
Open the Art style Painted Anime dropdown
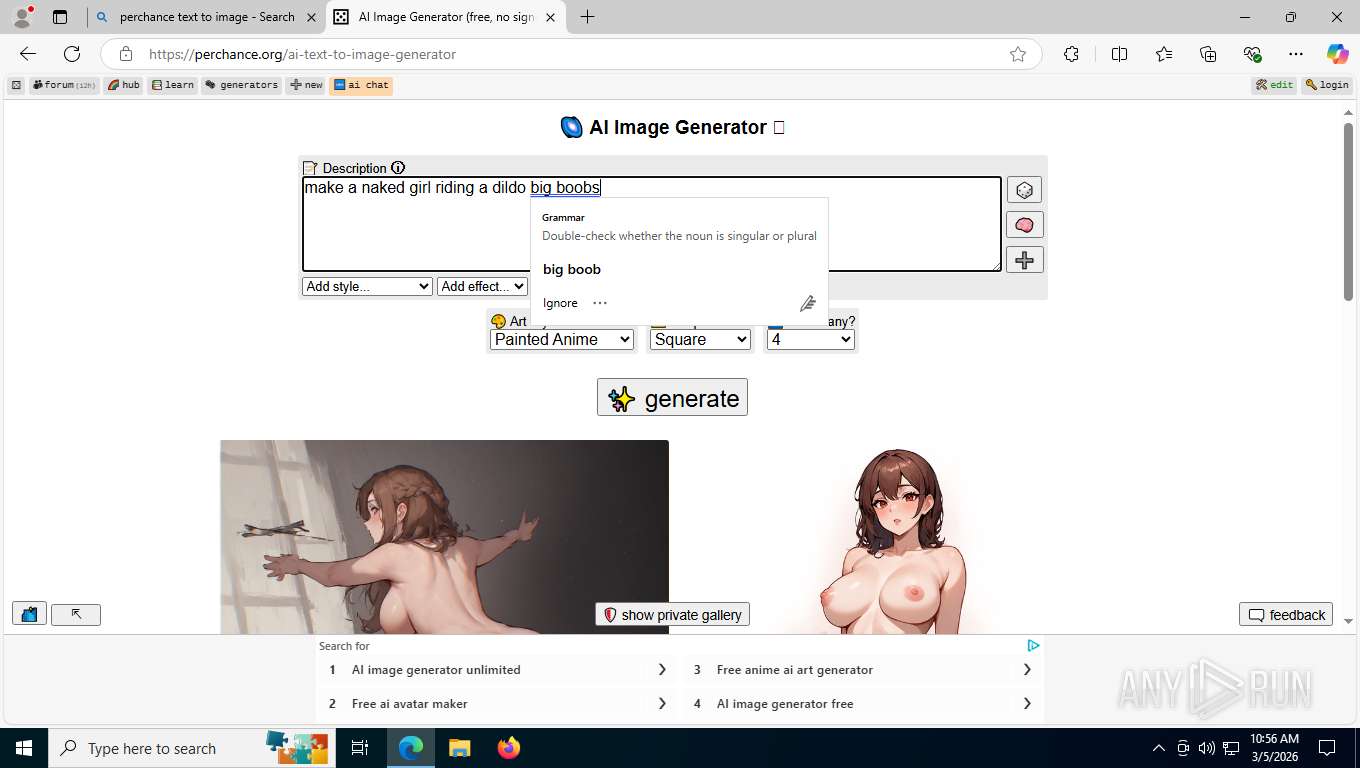(x=562, y=339)
